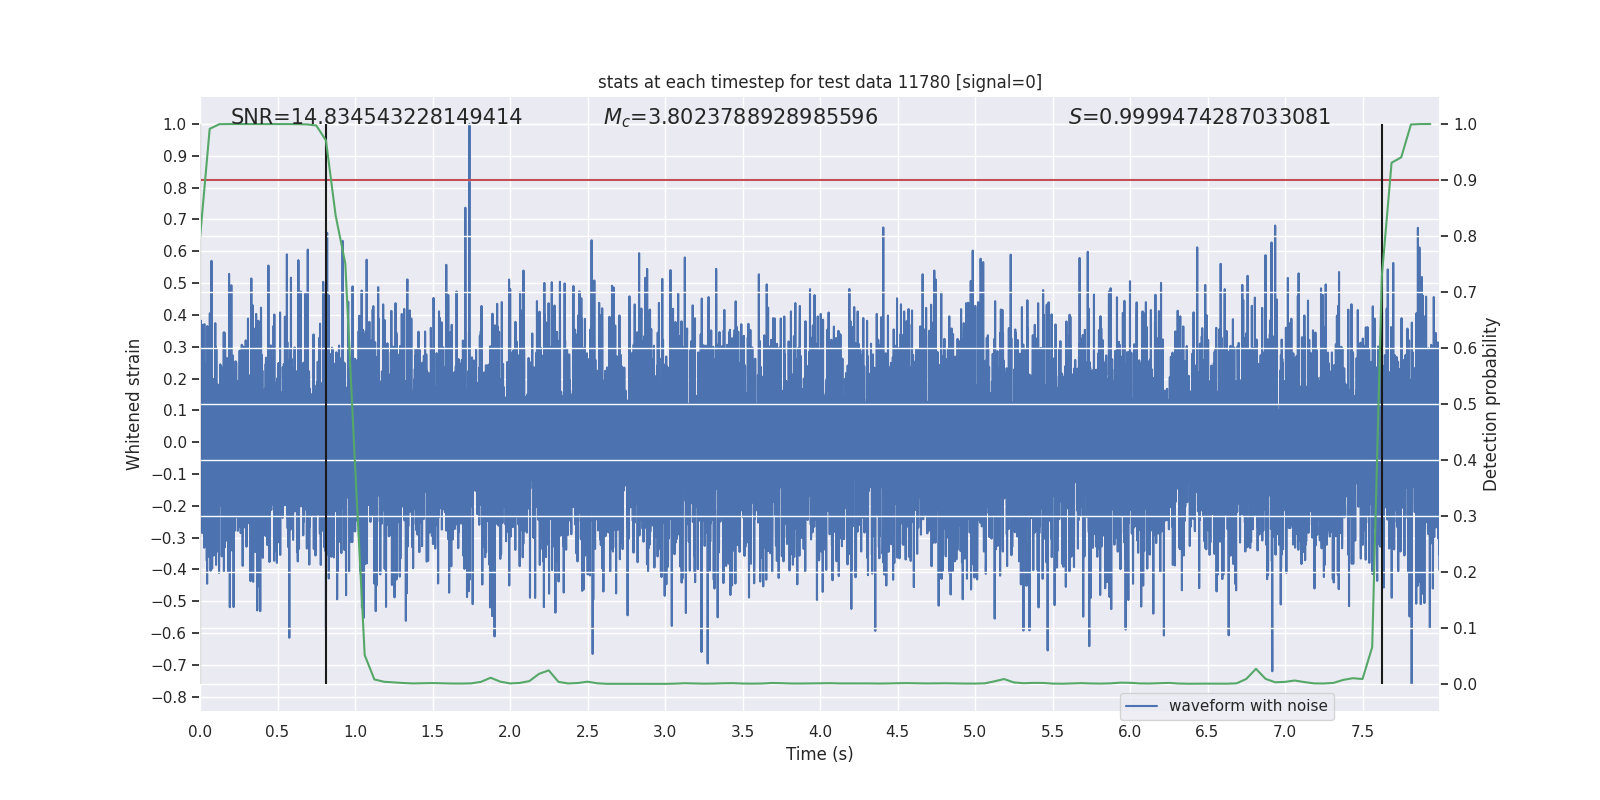The height and width of the screenshot is (800, 1600).
Task: Click the left y-axis tick label 0.5
Action: tap(174, 283)
